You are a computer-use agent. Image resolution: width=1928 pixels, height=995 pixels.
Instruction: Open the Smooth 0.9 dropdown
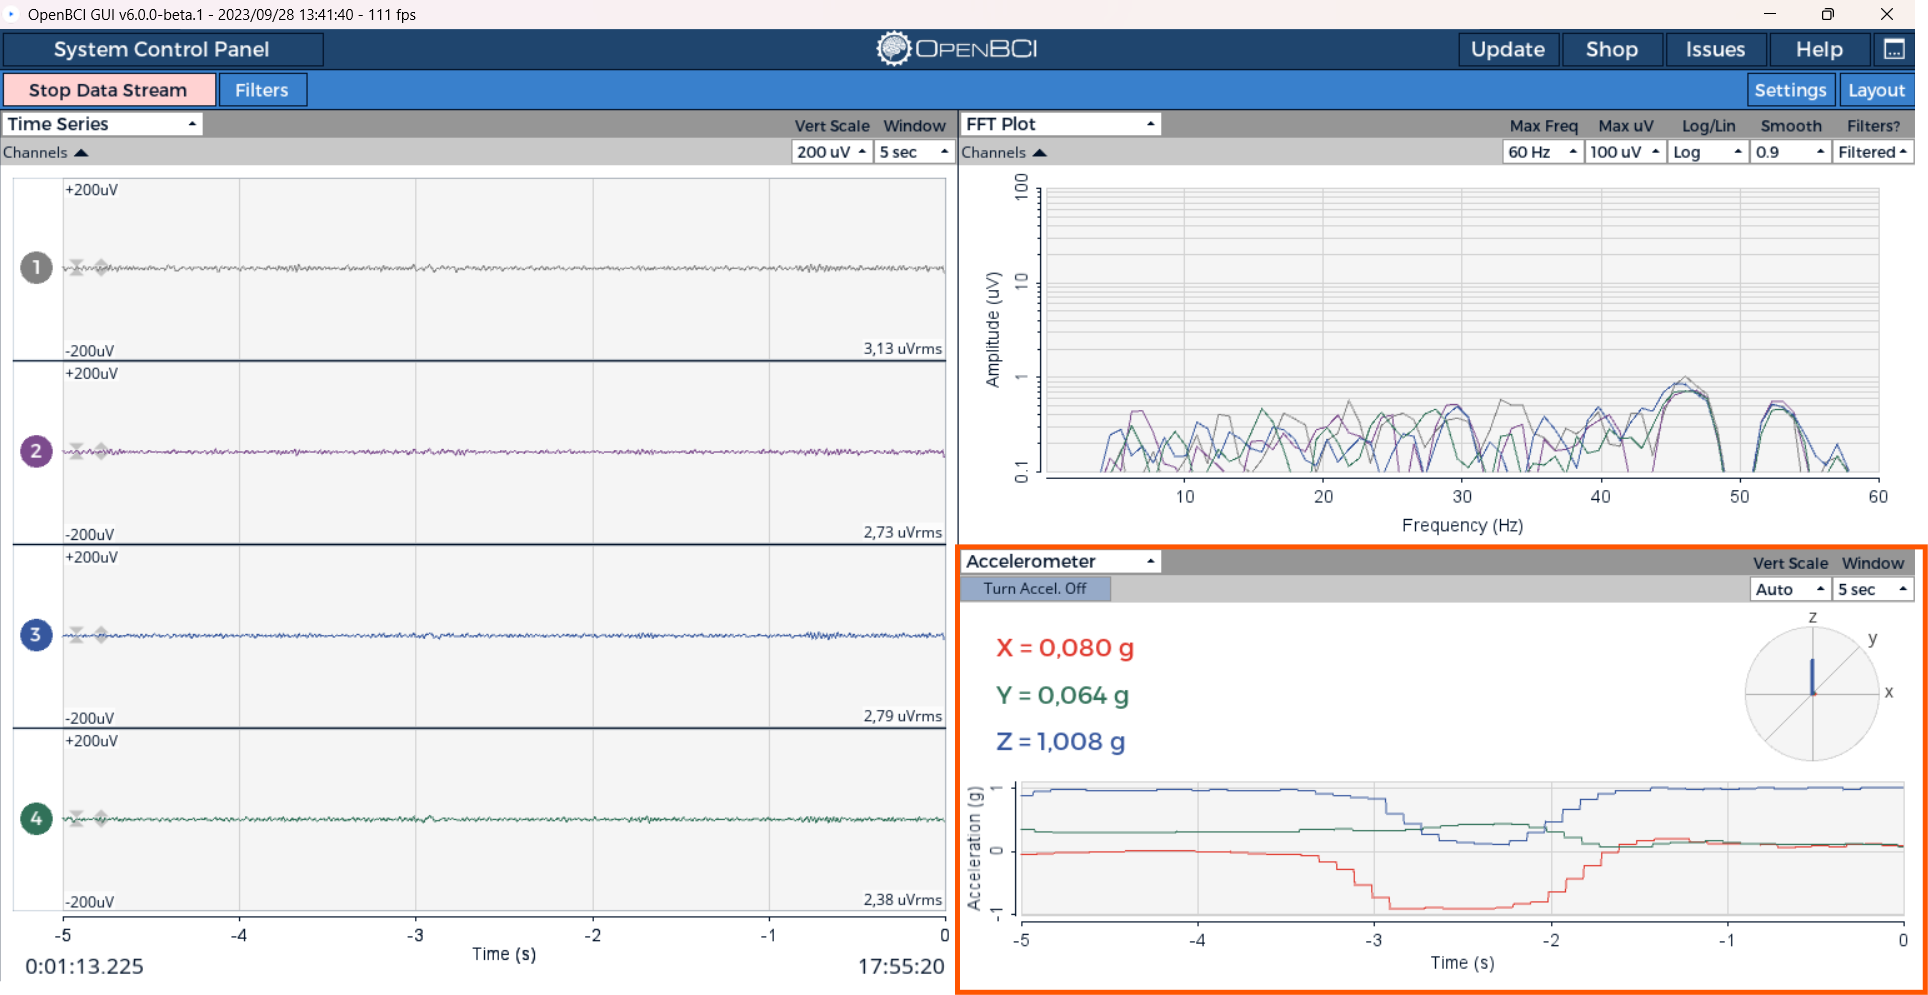[x=1791, y=152]
